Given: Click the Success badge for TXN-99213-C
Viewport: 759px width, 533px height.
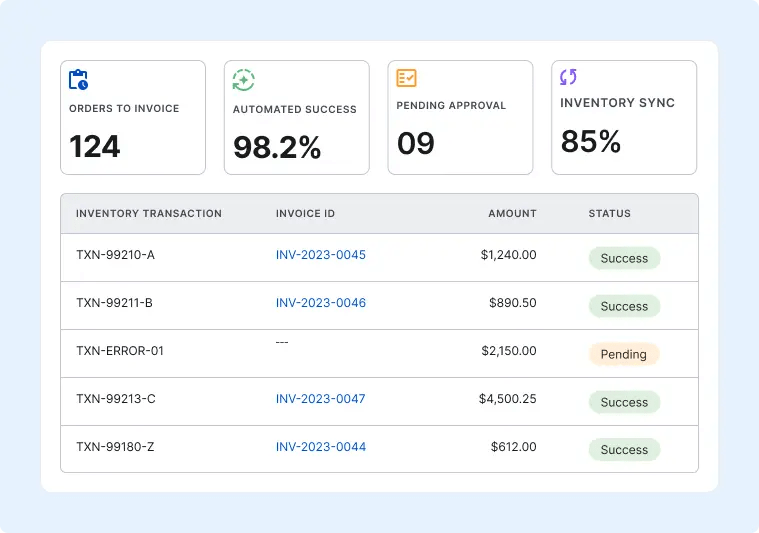Looking at the screenshot, I should [624, 402].
